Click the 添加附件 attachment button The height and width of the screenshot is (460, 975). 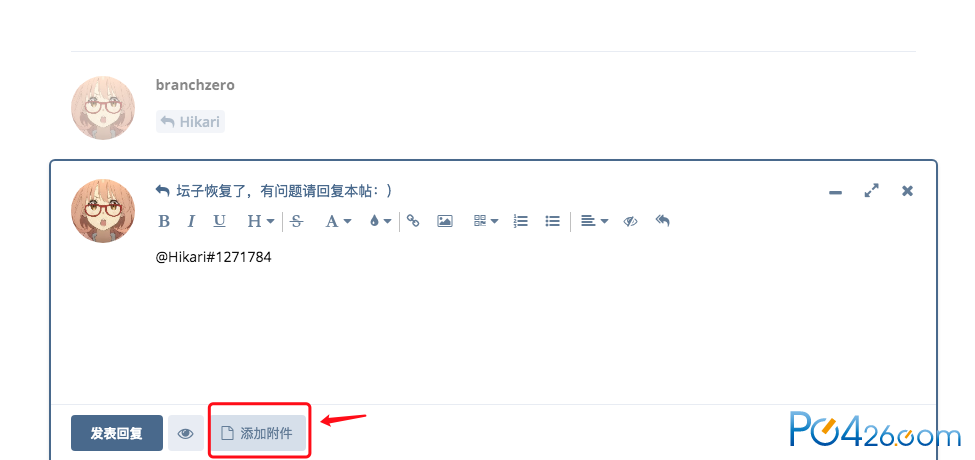tap(259, 433)
